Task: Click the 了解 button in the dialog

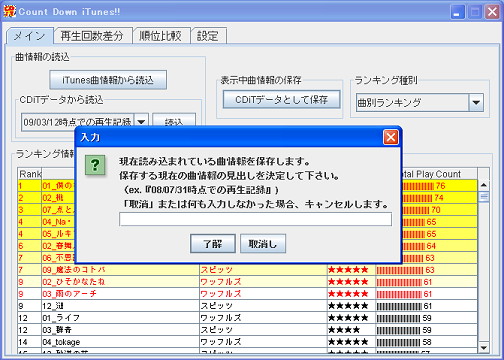Action: pos(213,244)
